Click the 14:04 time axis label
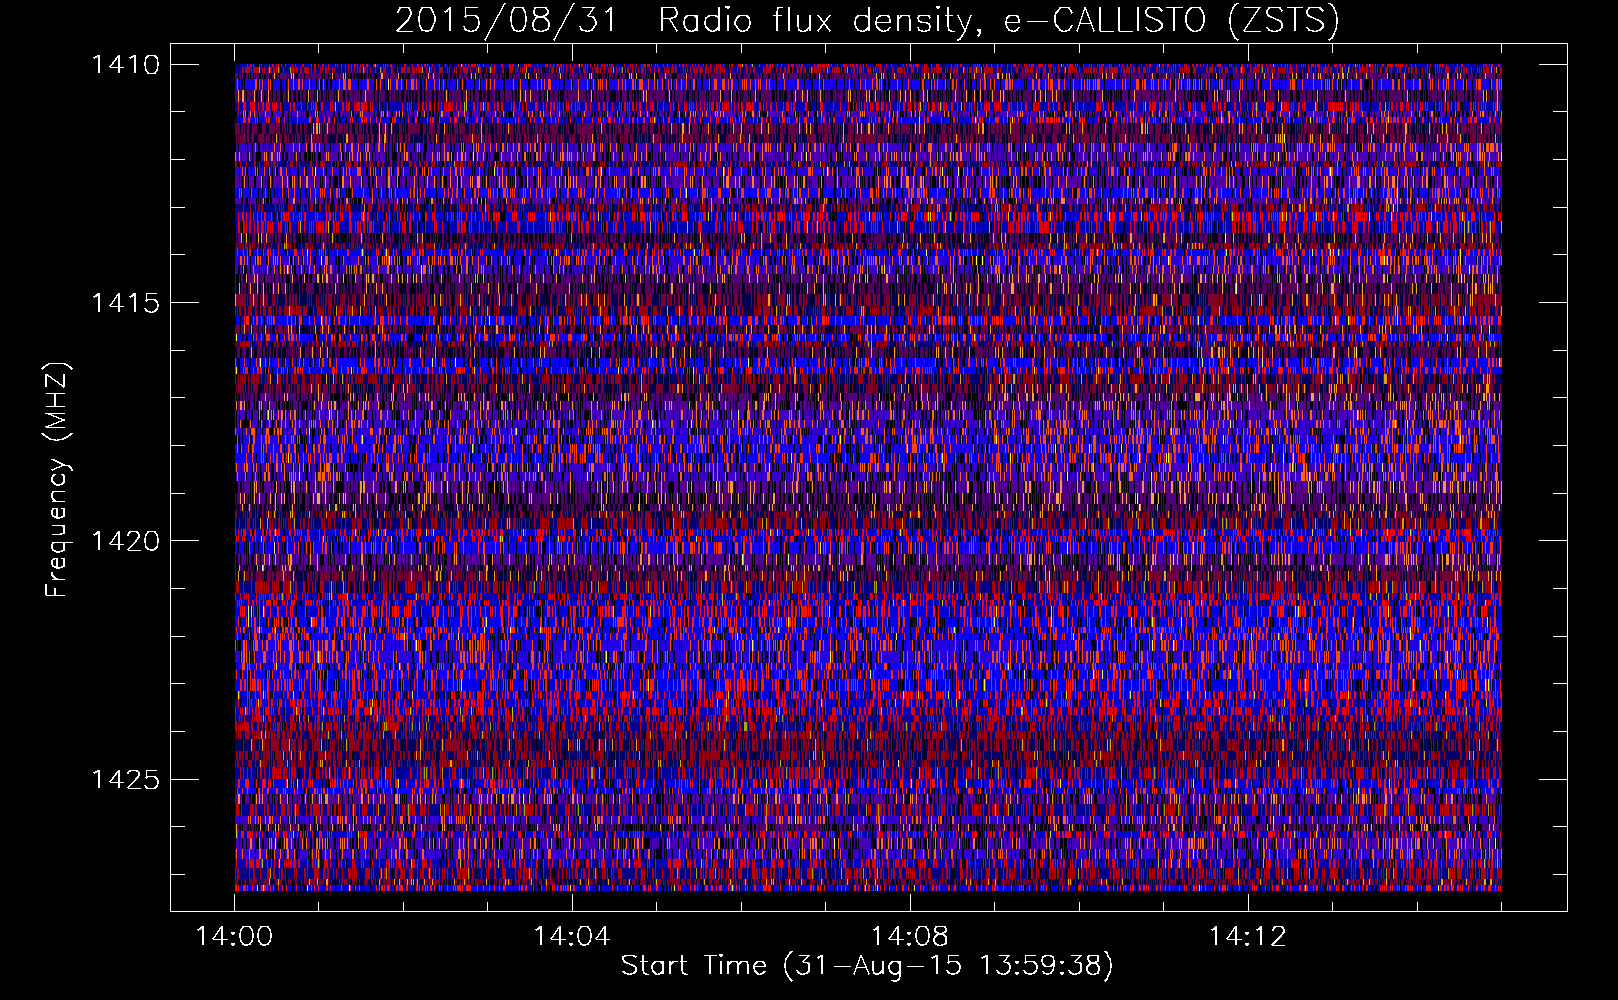The width and height of the screenshot is (1618, 1000). tap(572, 937)
